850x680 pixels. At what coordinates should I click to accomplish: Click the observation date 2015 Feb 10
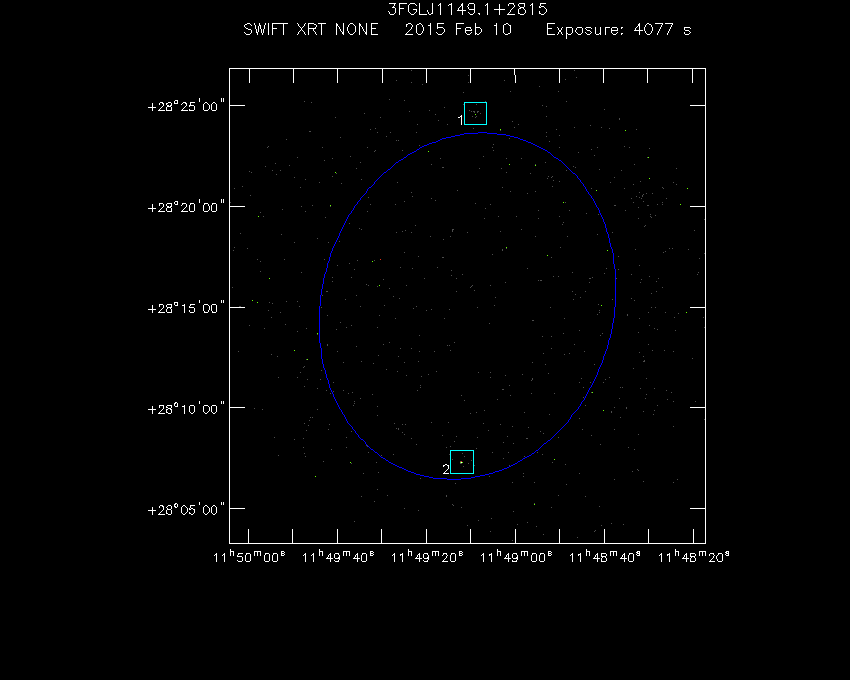click(458, 29)
